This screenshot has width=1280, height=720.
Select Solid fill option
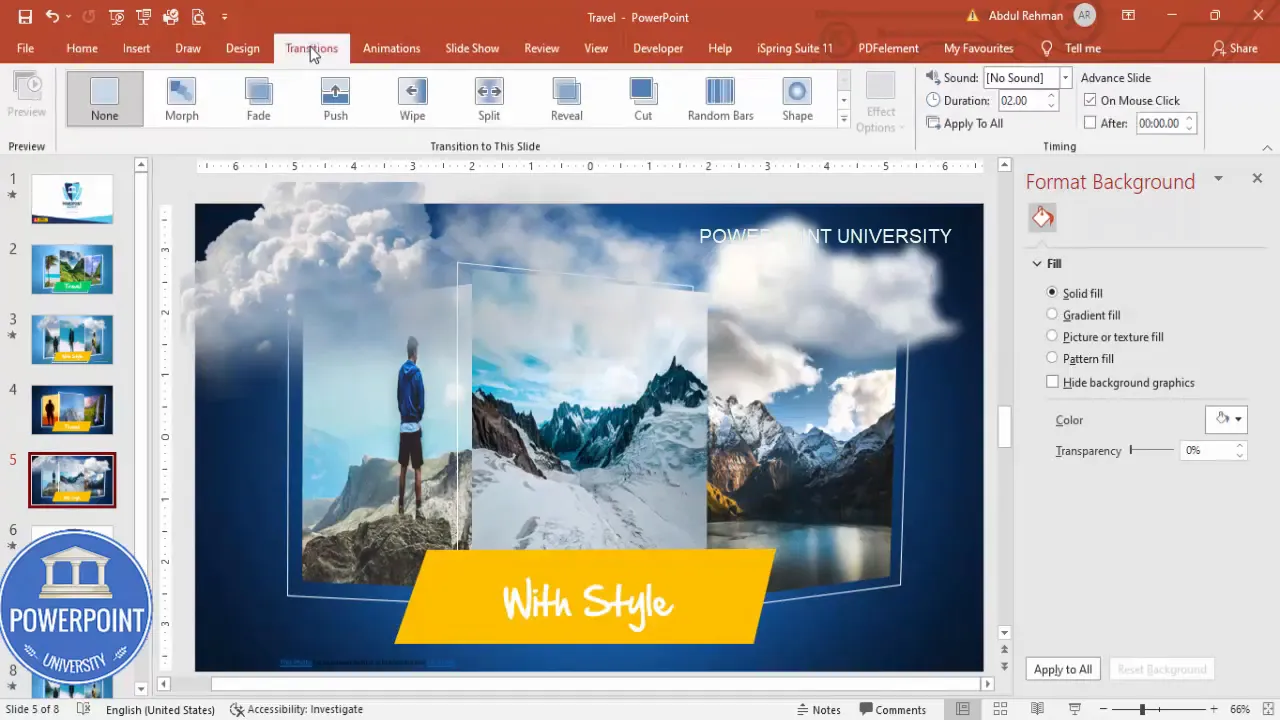click(1052, 293)
